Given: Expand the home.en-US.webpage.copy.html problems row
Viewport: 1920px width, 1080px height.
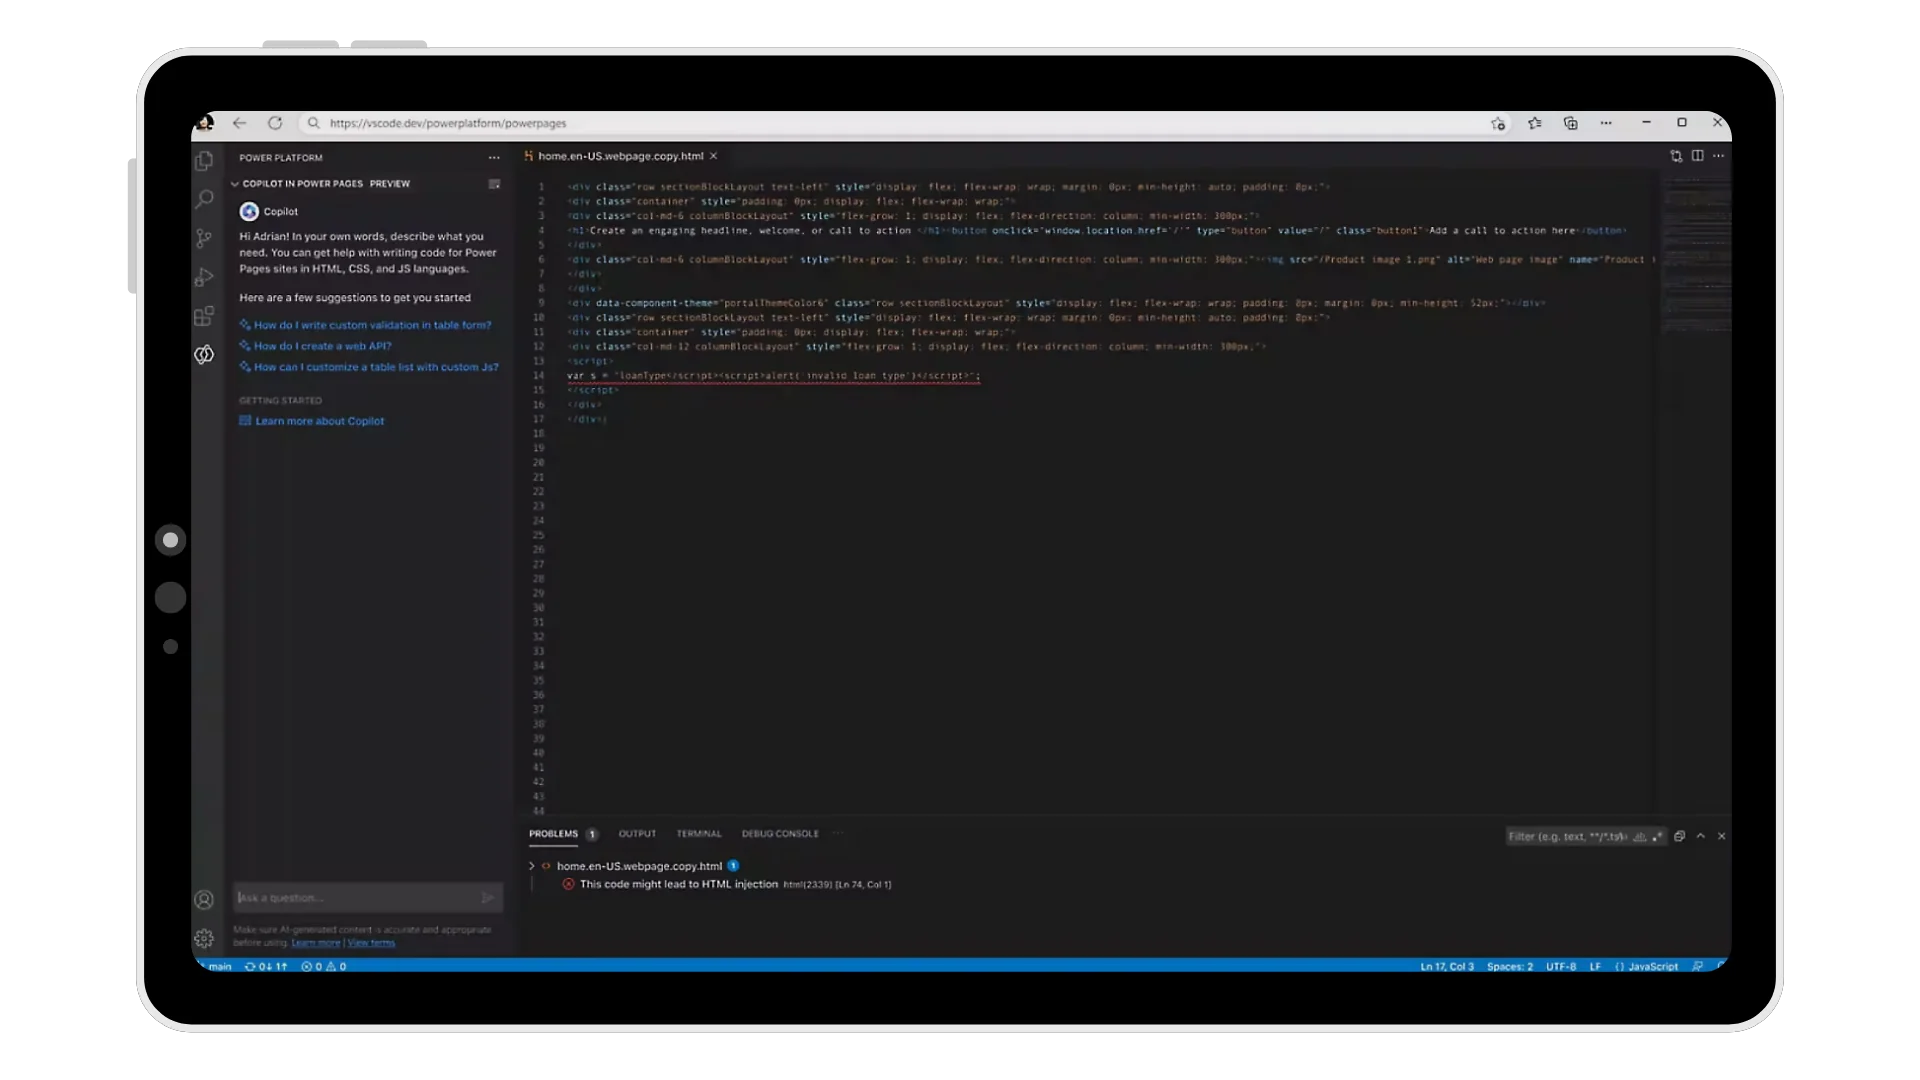Looking at the screenshot, I should click(532, 866).
